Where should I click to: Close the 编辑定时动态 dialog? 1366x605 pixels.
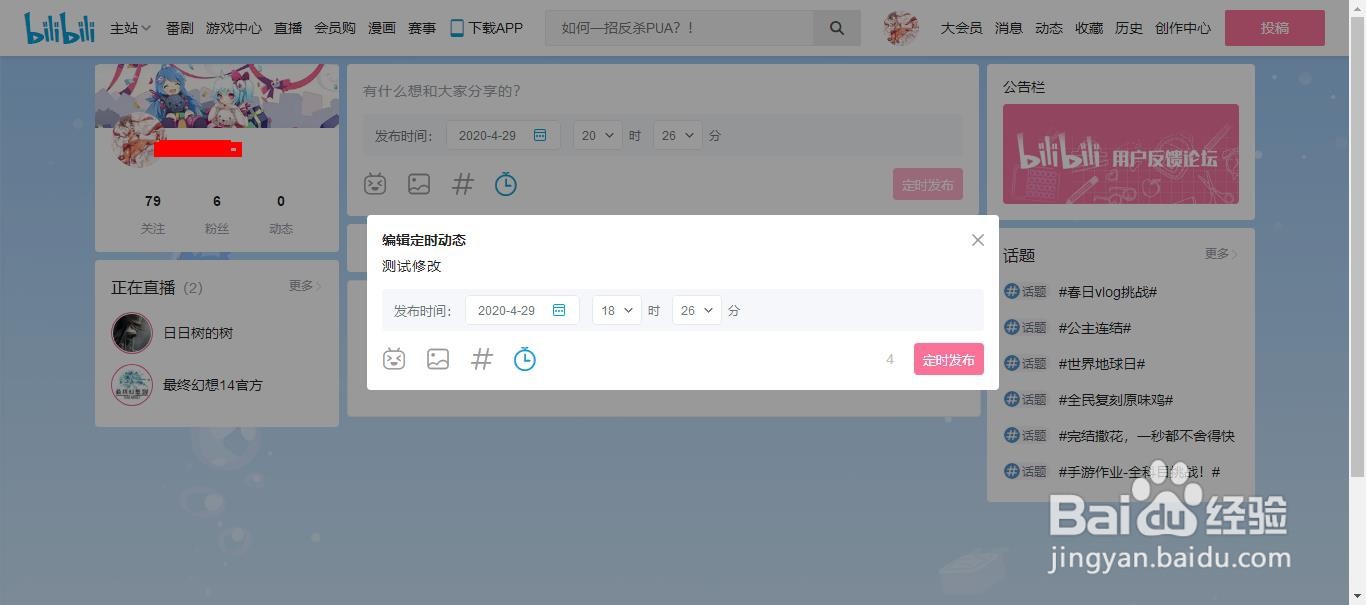pos(977,239)
